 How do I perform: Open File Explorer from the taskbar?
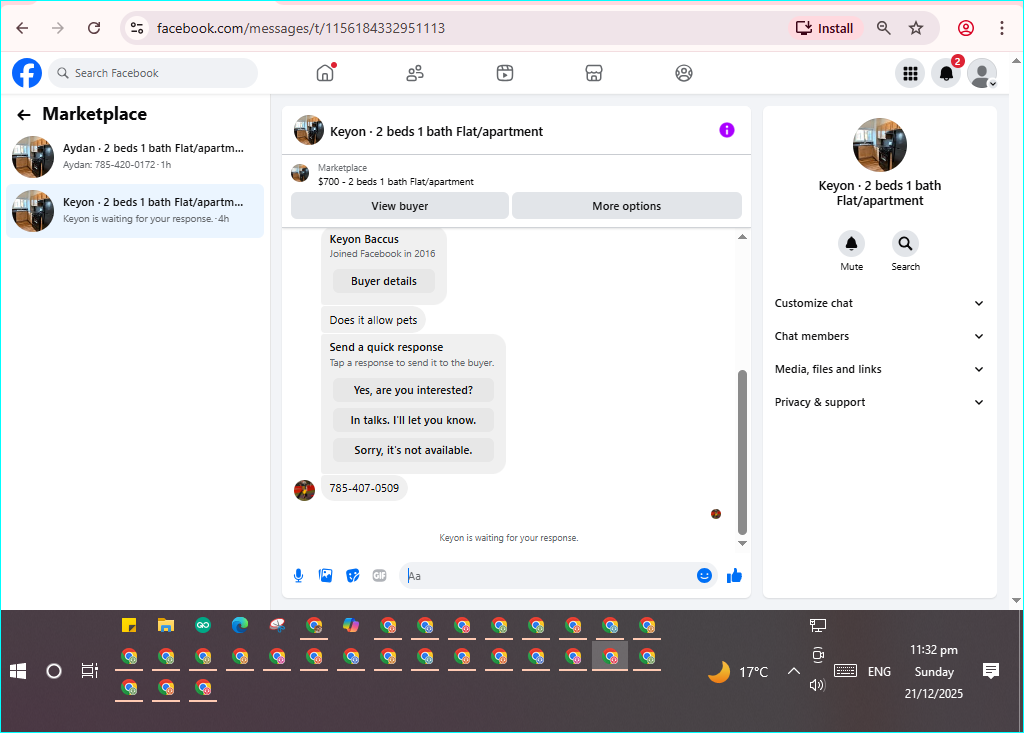(x=166, y=626)
